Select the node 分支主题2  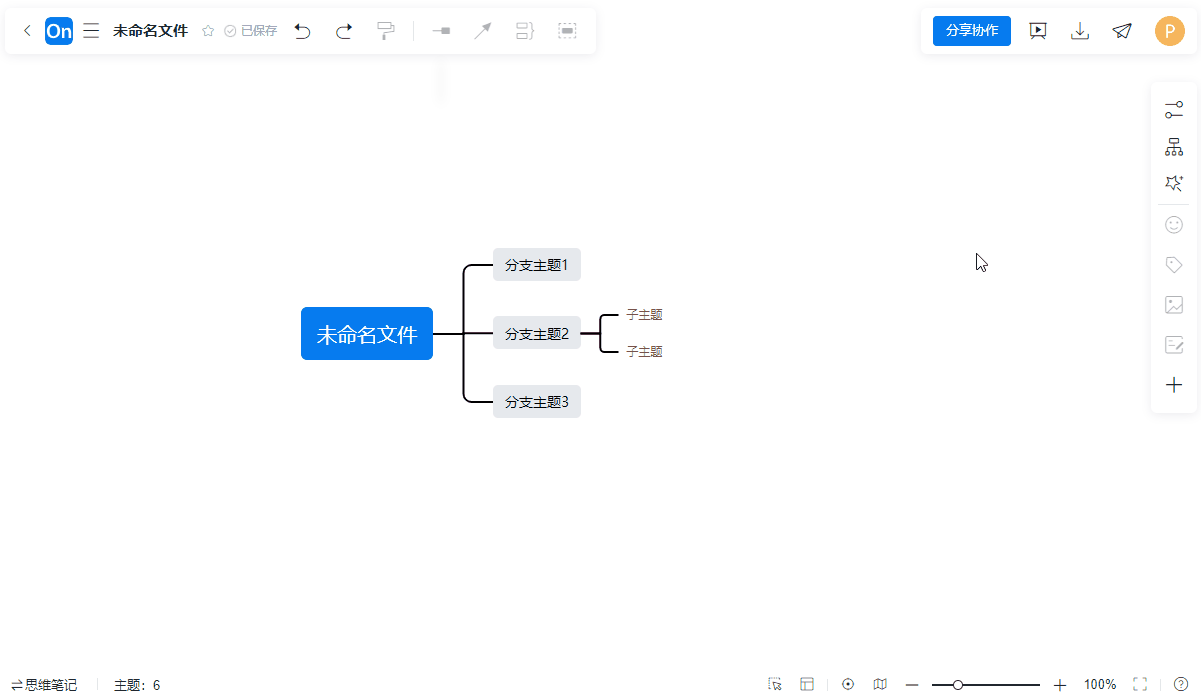pyautogui.click(x=537, y=333)
